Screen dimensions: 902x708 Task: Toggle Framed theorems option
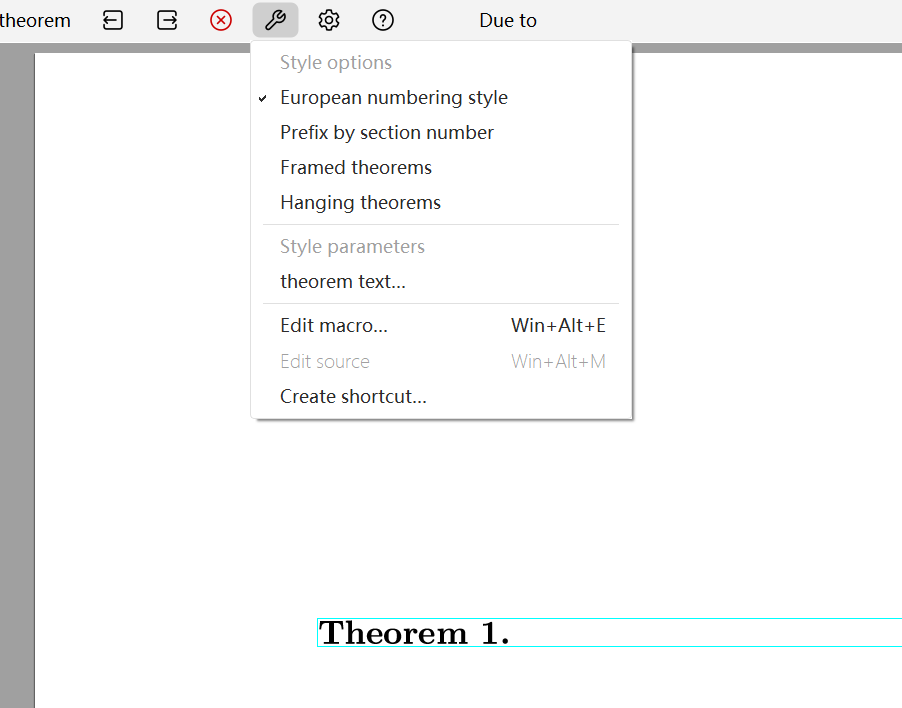tap(356, 168)
